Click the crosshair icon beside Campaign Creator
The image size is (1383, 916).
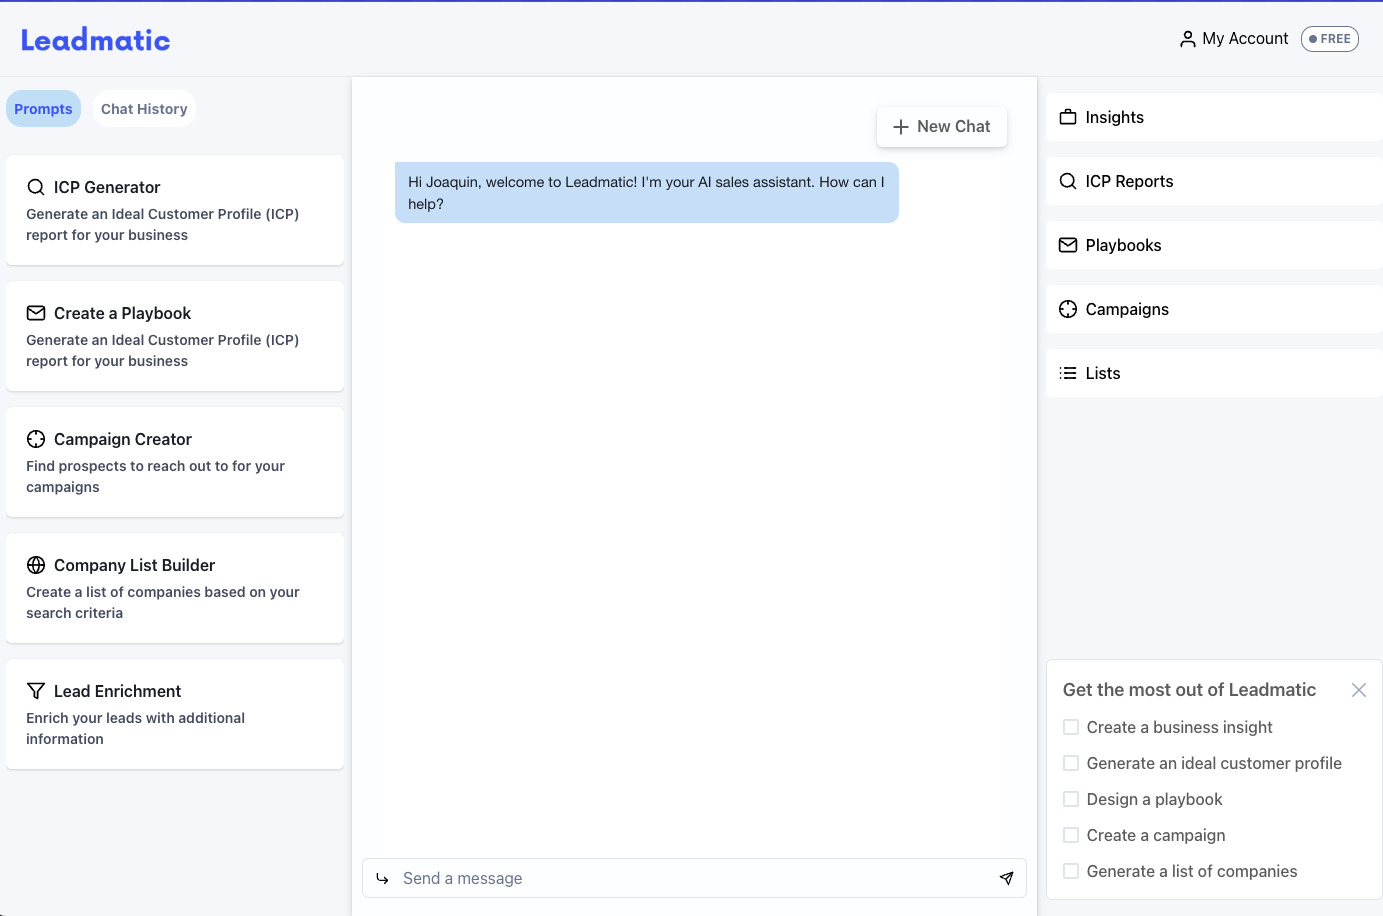pos(36,439)
